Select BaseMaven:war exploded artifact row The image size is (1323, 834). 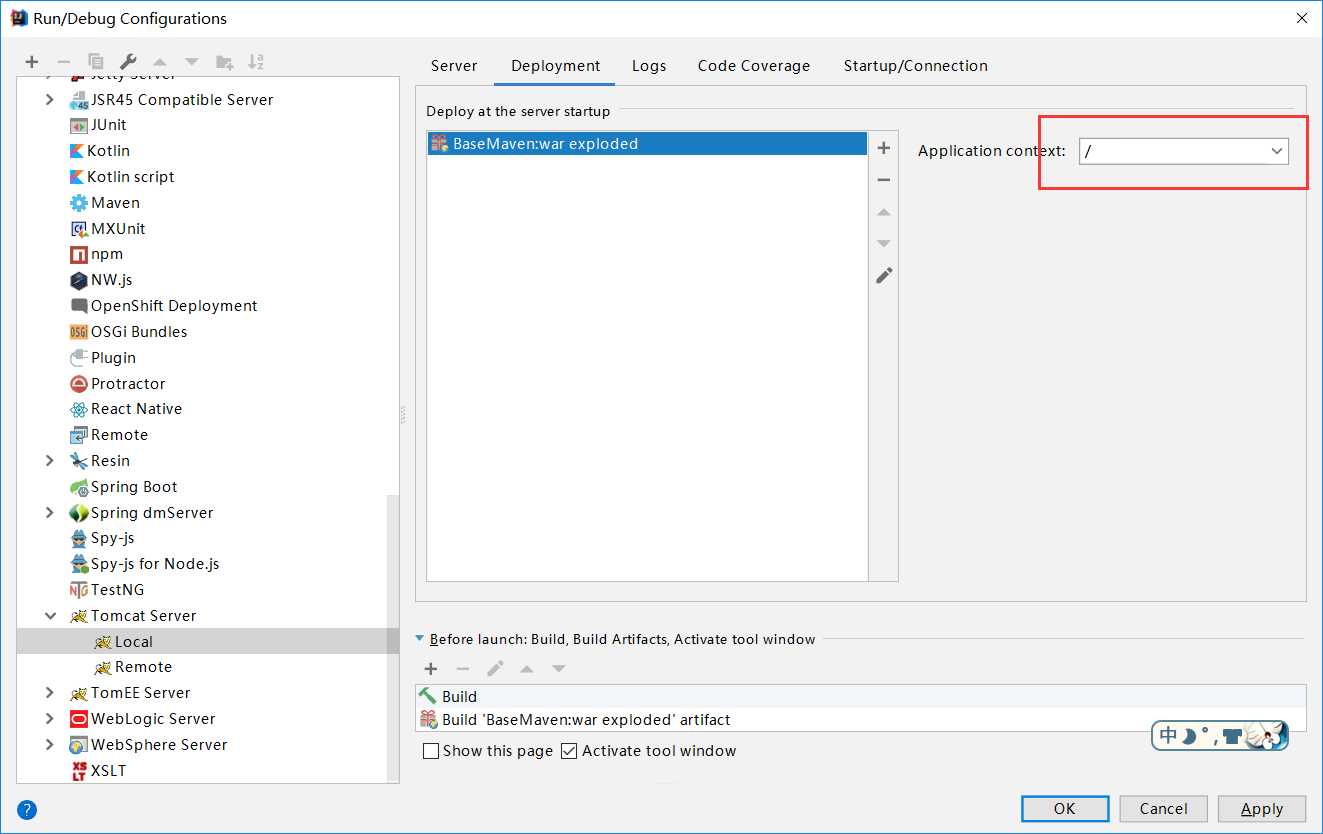click(x=647, y=144)
